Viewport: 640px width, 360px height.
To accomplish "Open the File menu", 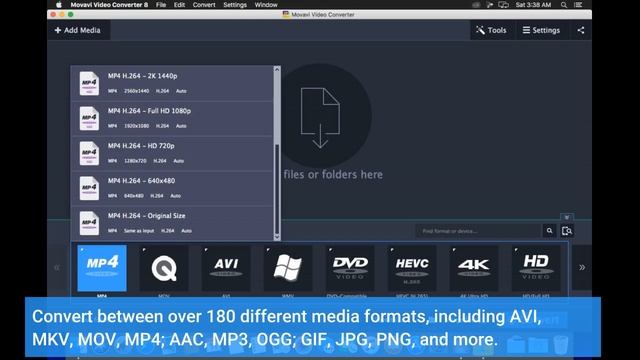I will [x=161, y=5].
